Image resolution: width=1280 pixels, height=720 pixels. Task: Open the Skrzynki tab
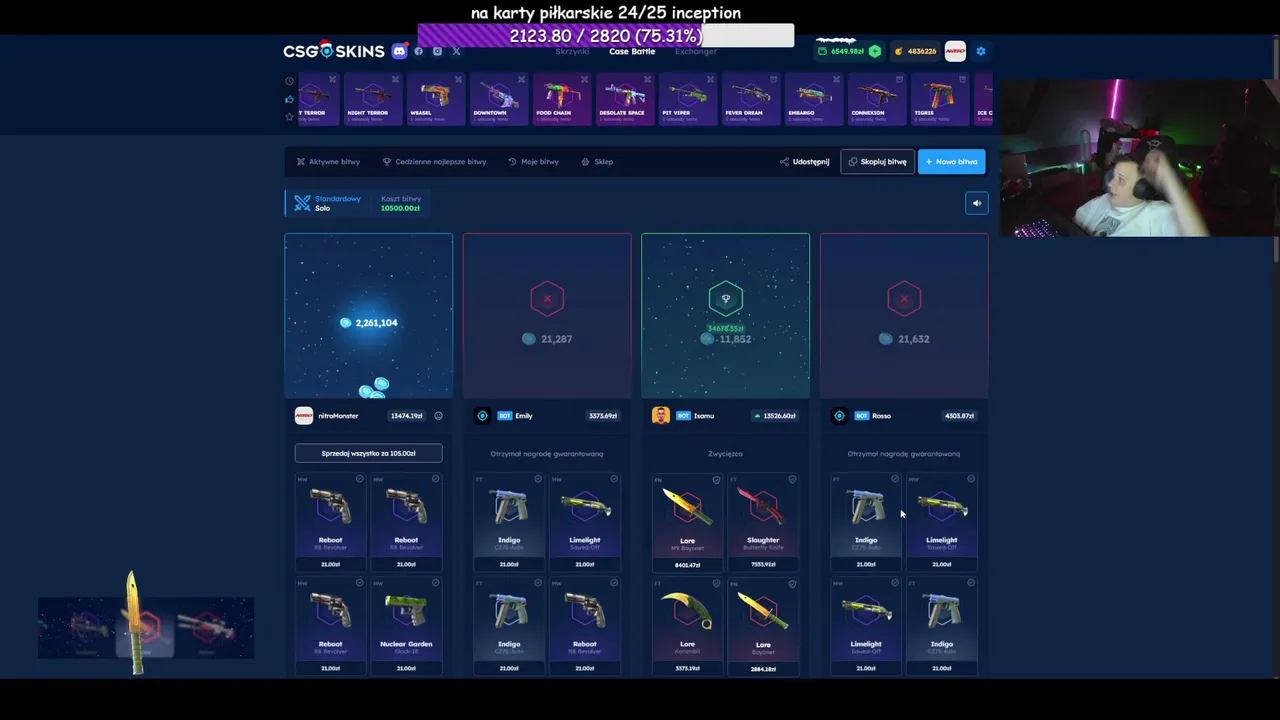point(572,51)
